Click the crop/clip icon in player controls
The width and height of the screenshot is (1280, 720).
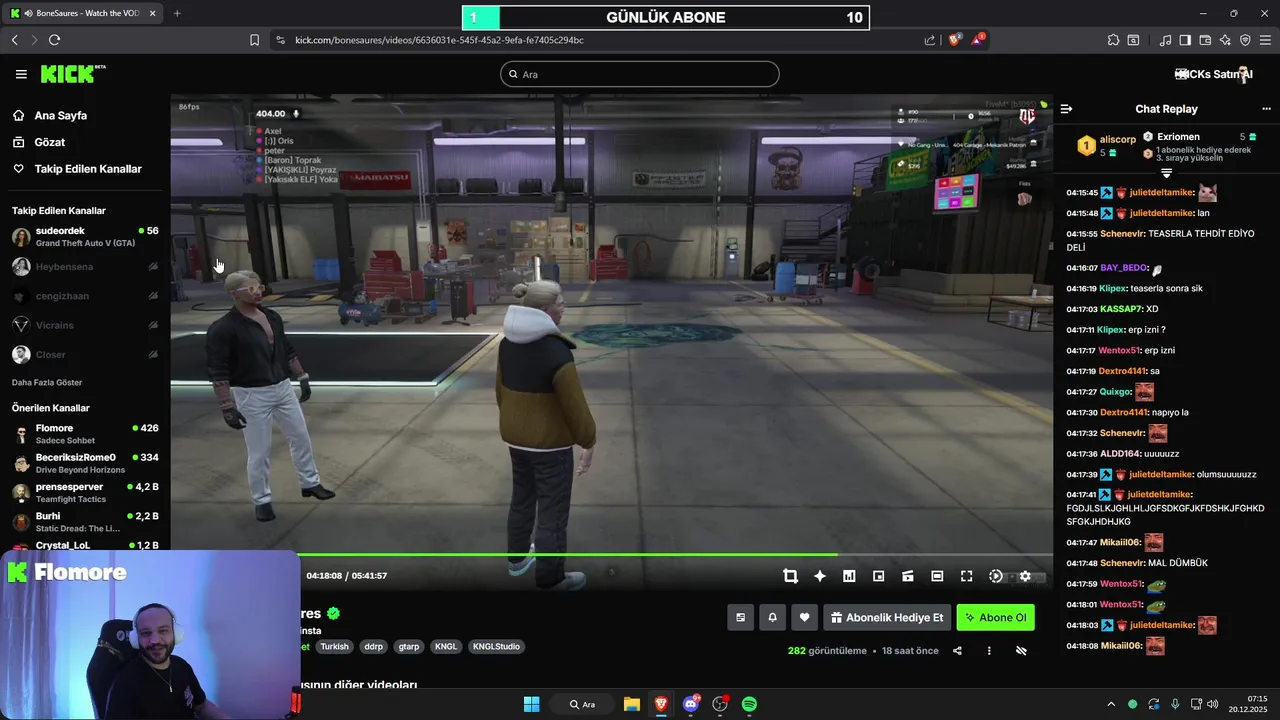pos(790,576)
